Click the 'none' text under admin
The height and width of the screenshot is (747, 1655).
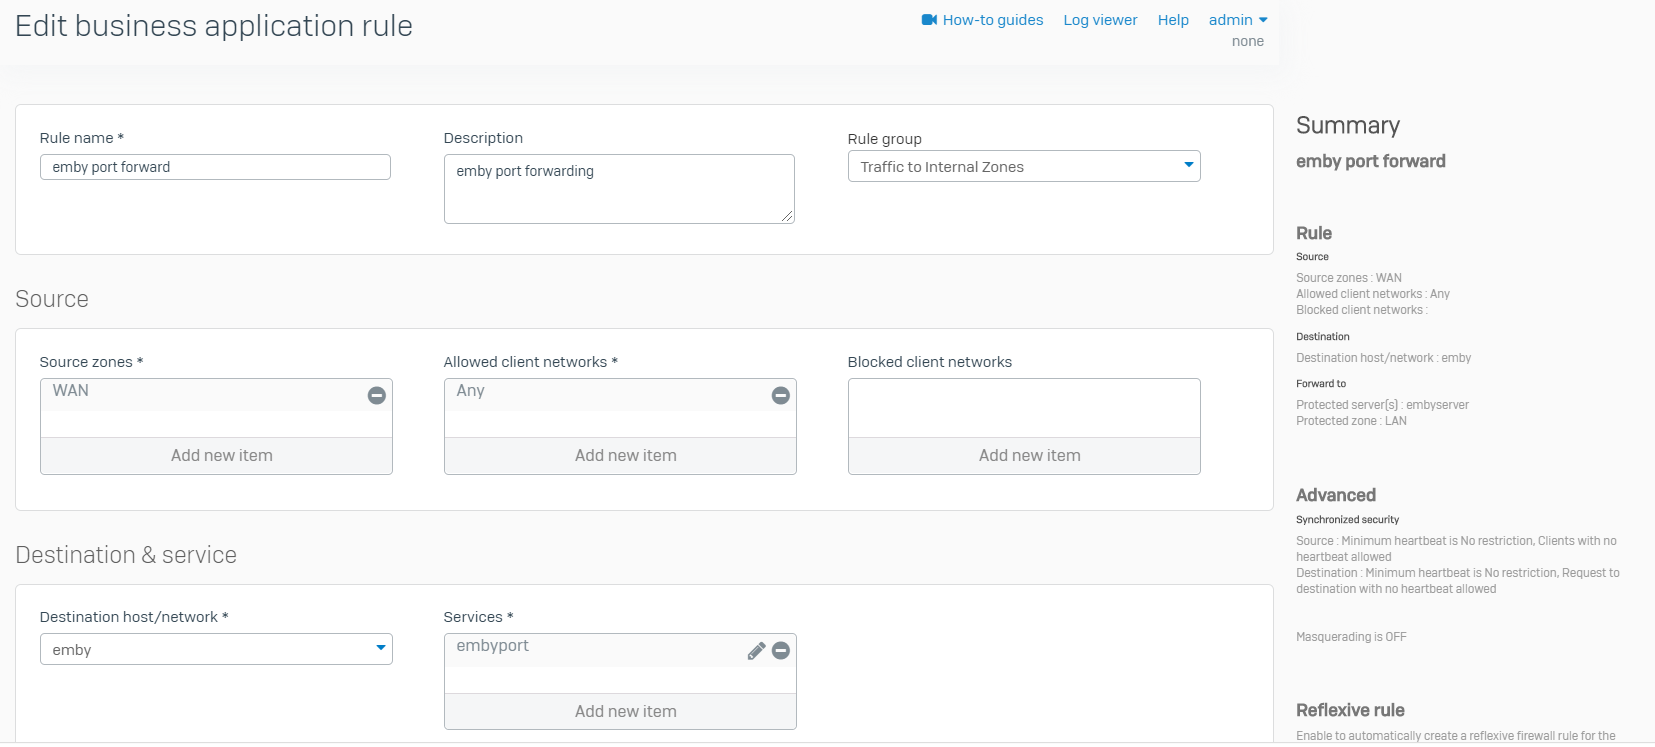tap(1248, 41)
